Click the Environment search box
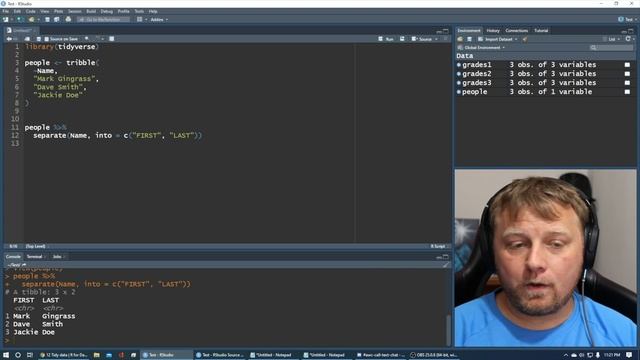640x360 pixels. point(611,48)
